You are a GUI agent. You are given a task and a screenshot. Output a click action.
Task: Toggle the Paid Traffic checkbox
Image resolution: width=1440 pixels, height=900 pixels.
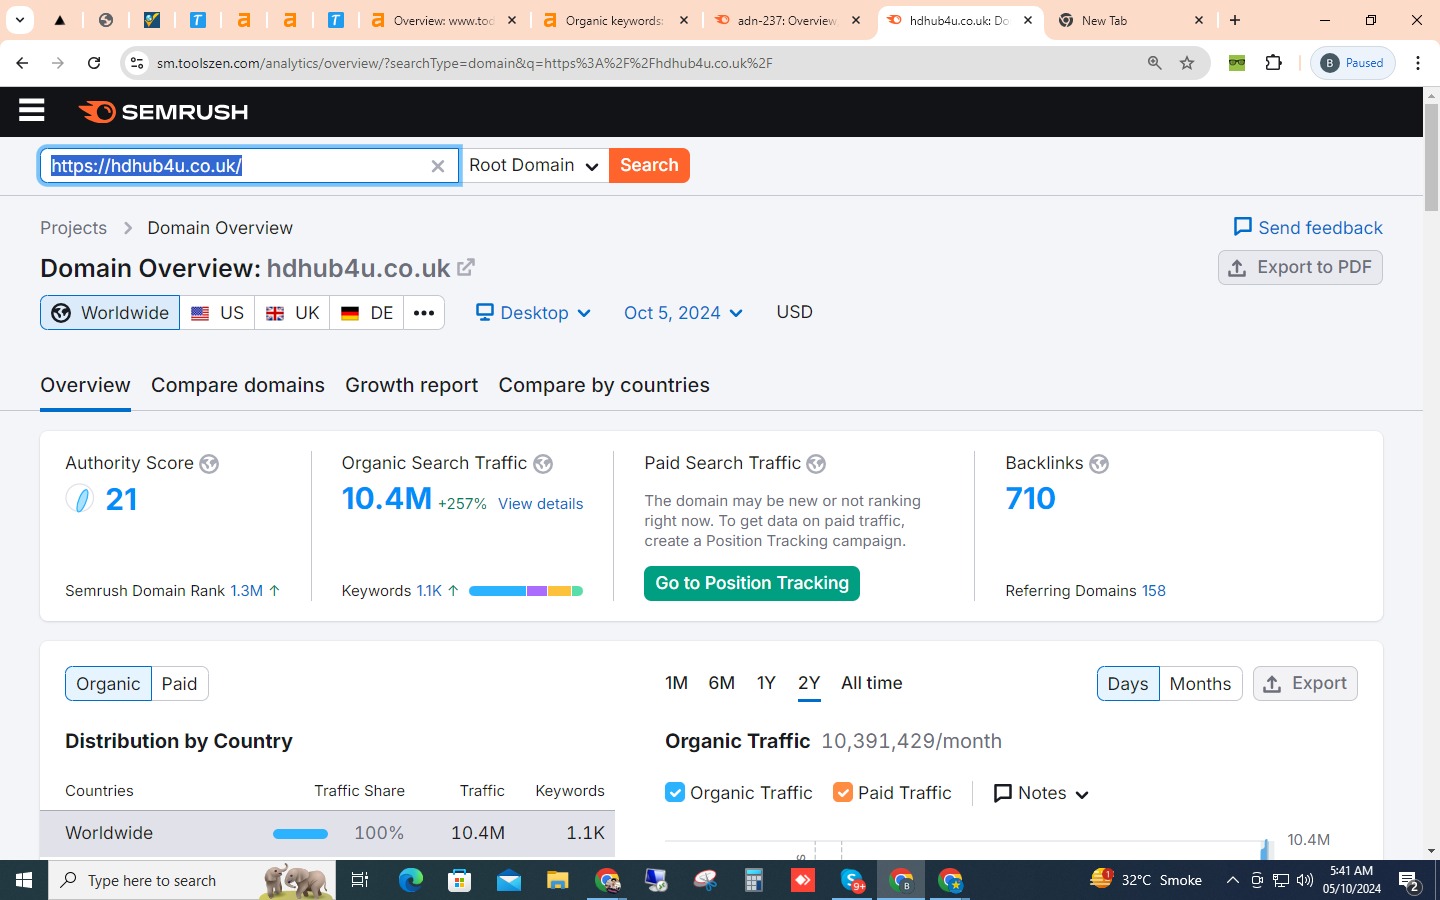(x=843, y=793)
